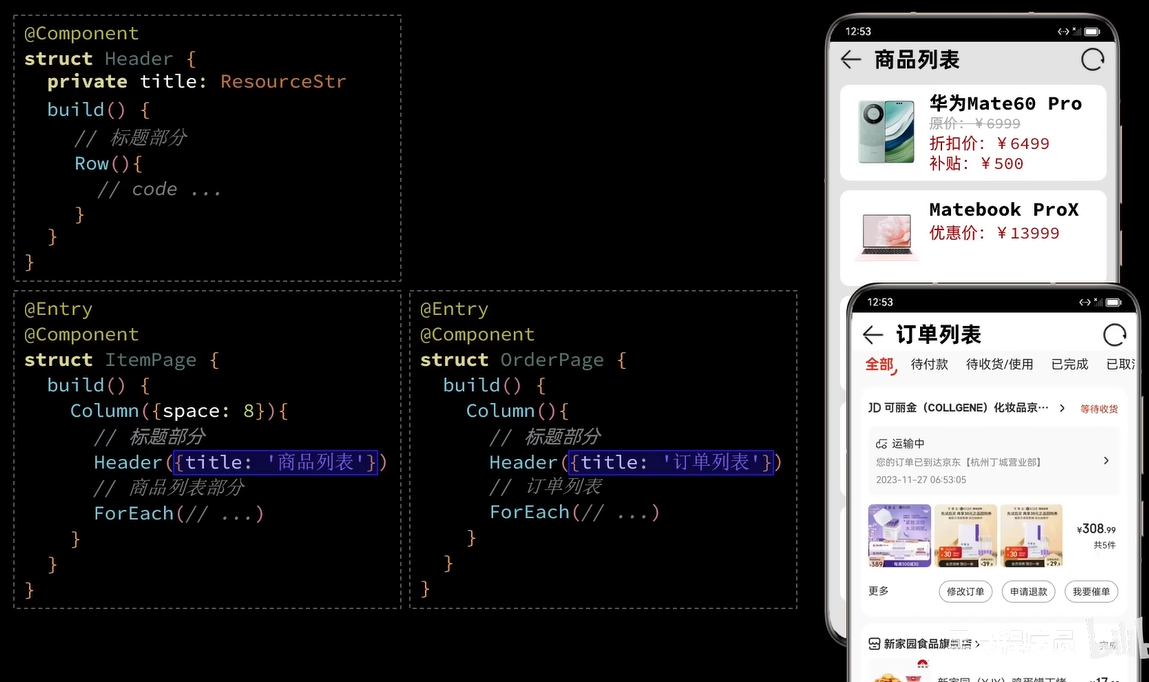Expand the 可丽金 shop chevron

[x=1062, y=408]
